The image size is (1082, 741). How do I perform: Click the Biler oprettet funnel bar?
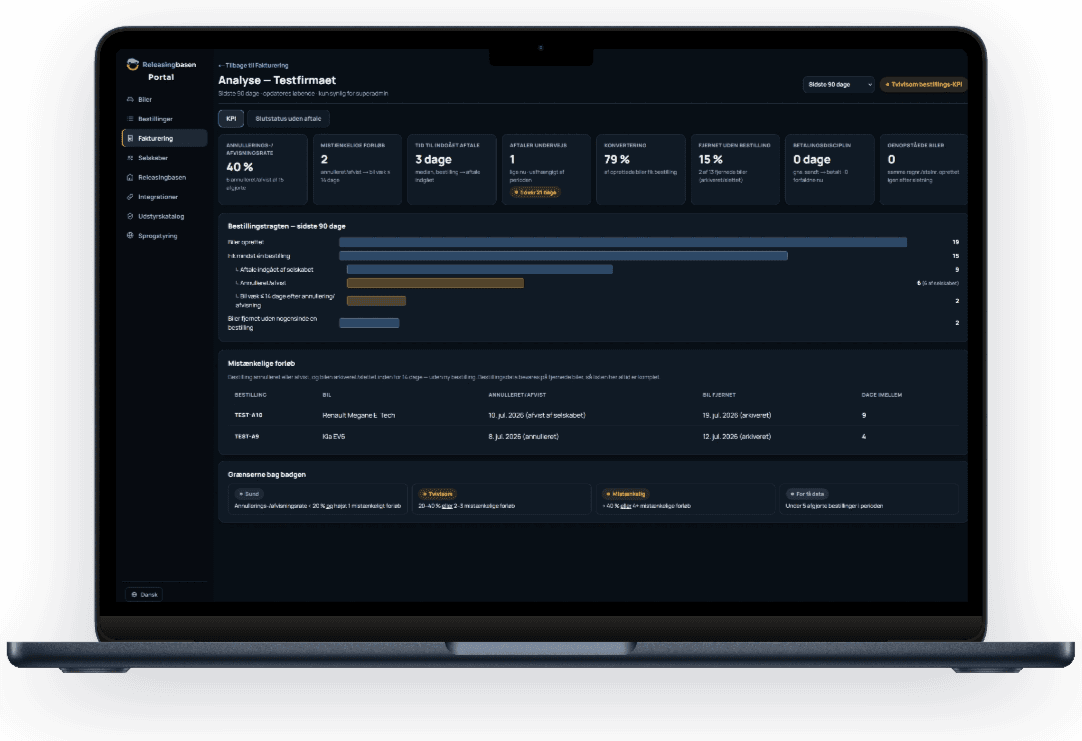click(622, 242)
